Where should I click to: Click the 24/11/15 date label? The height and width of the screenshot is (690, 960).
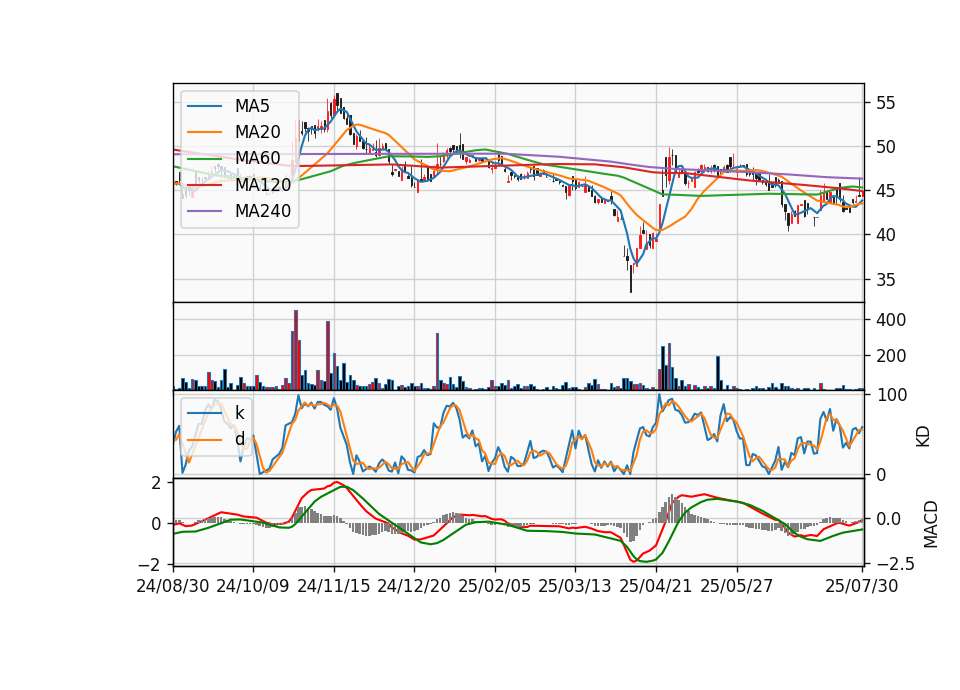tap(334, 586)
